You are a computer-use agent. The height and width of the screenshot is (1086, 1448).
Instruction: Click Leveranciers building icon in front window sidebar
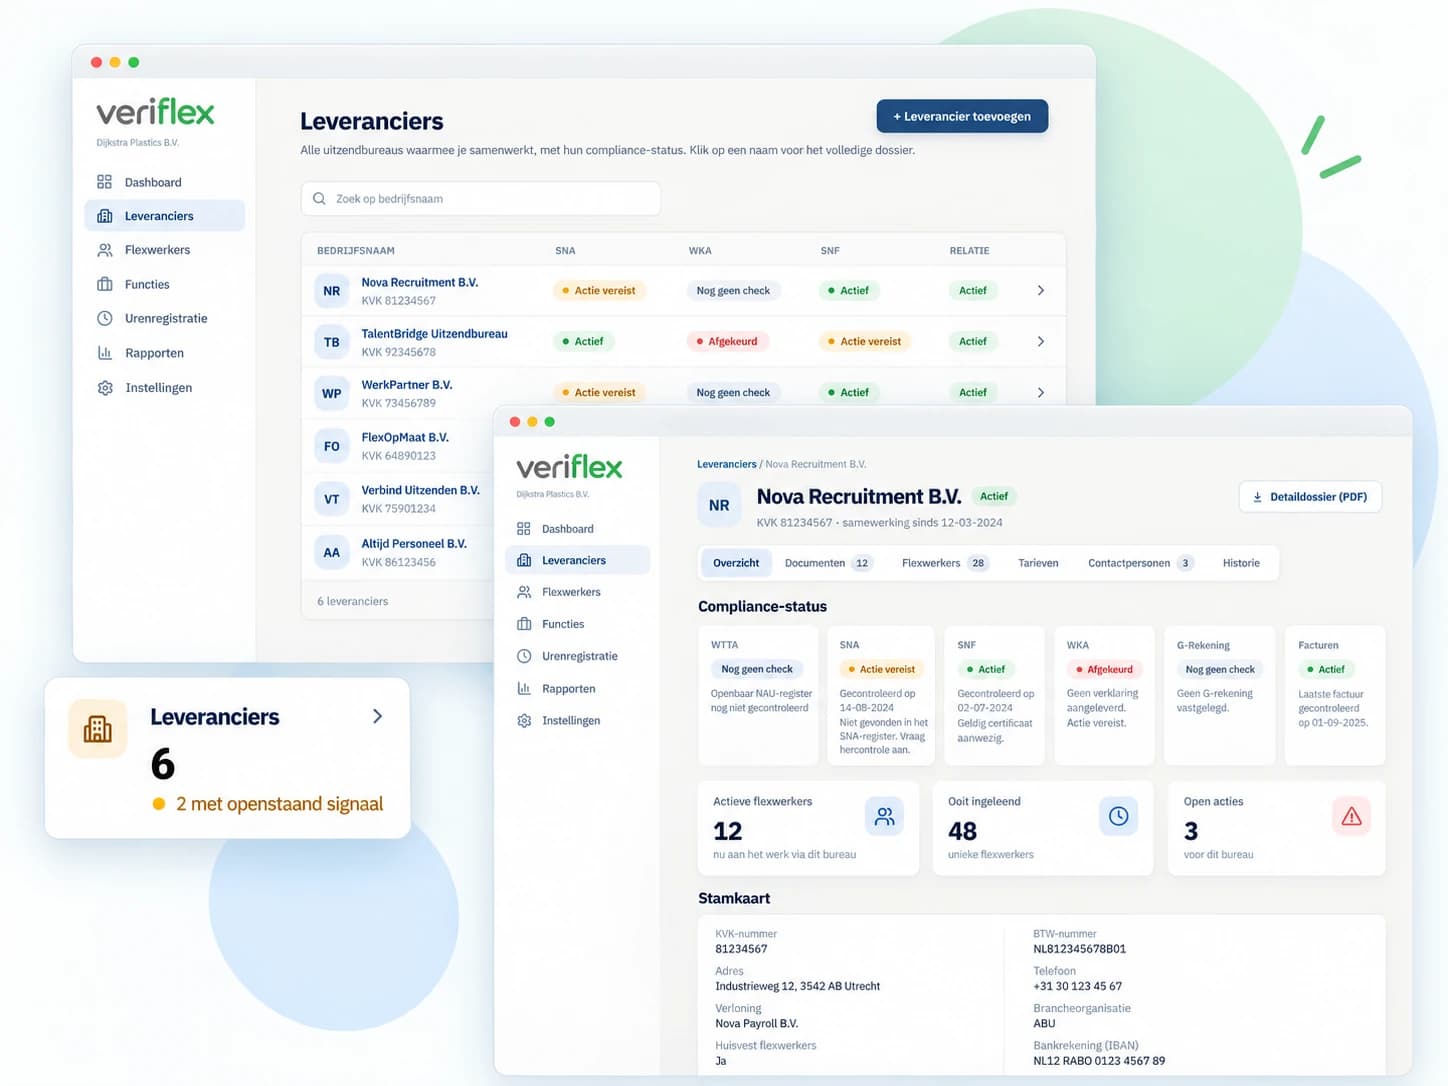click(x=523, y=560)
